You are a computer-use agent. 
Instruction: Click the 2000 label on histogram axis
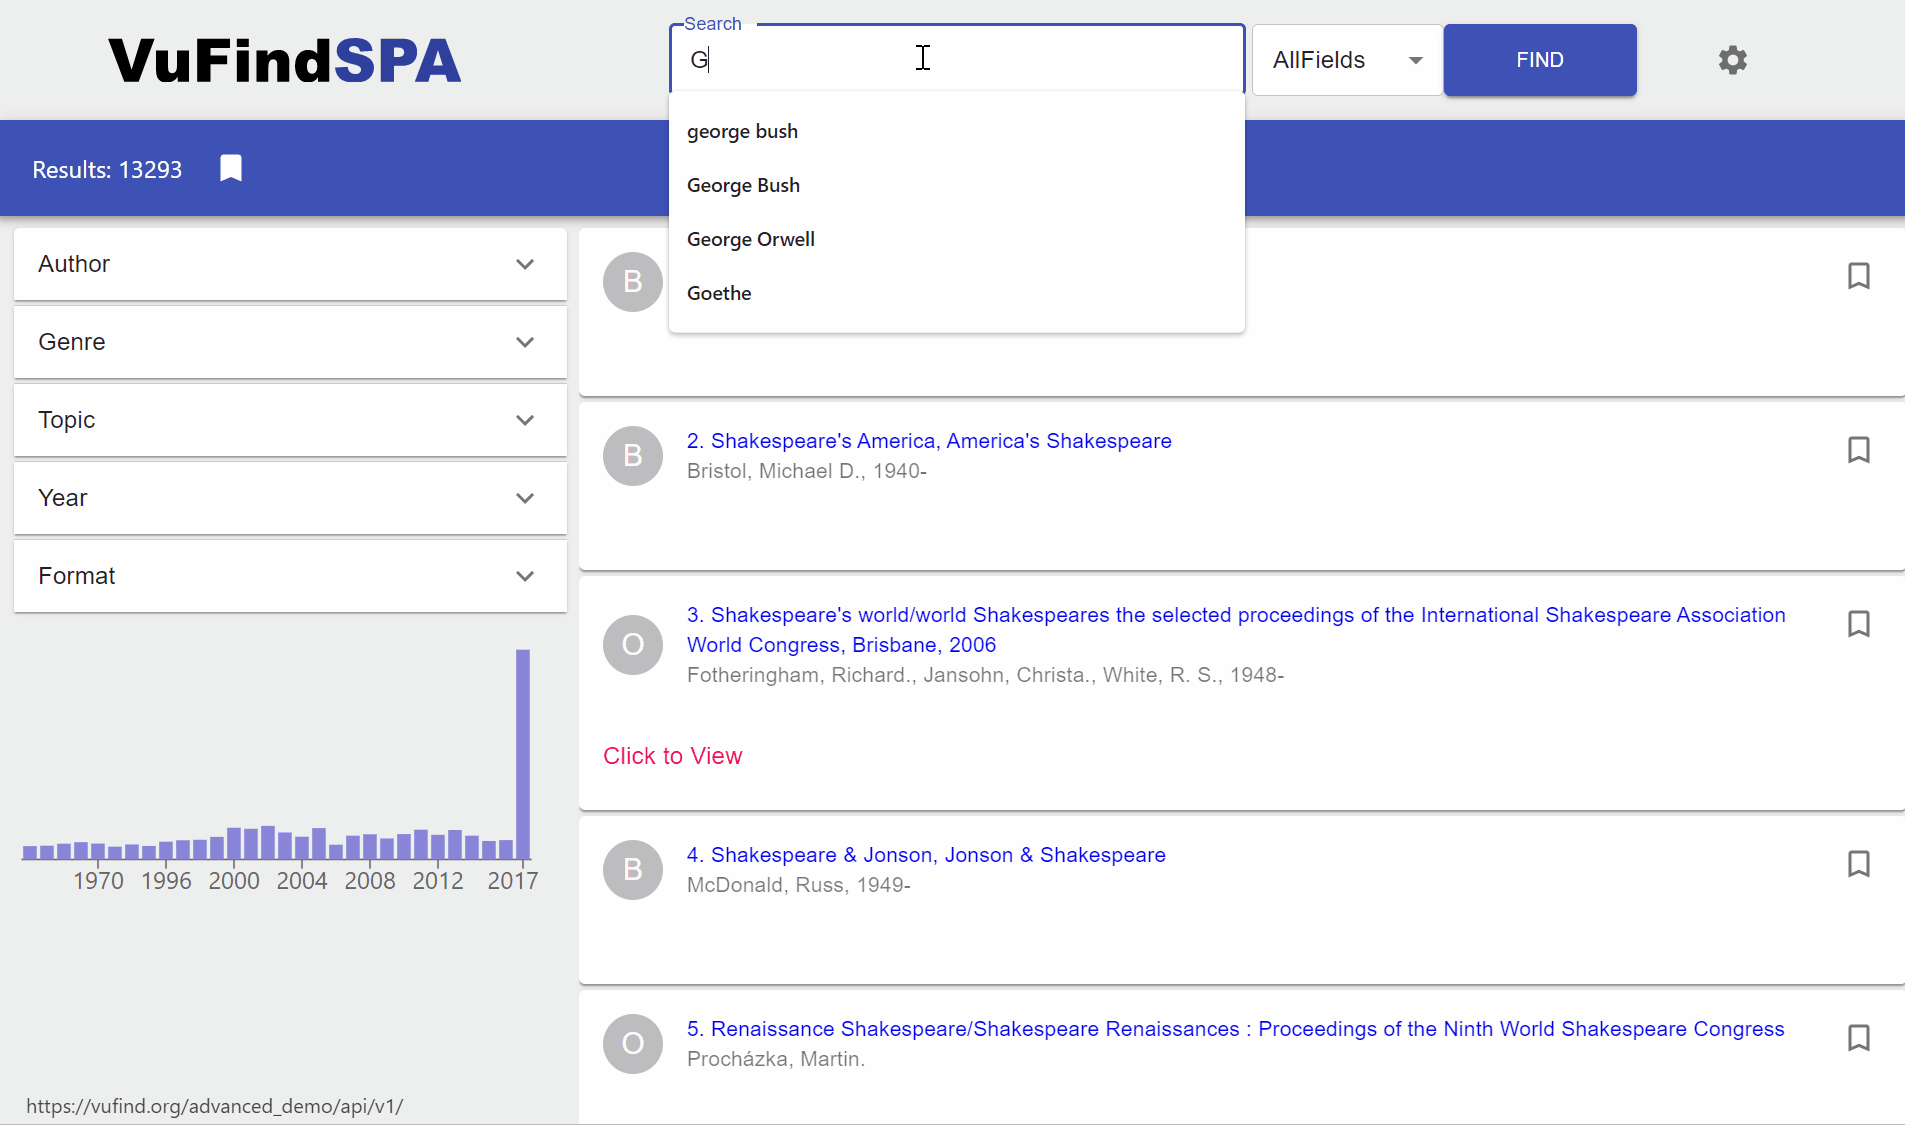(x=234, y=881)
